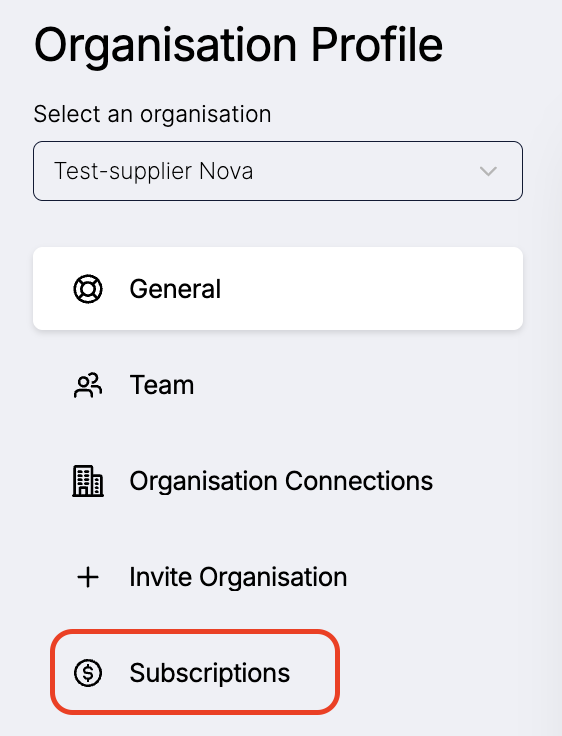Choose Invite Organisation
The image size is (562, 736).
pos(278,577)
